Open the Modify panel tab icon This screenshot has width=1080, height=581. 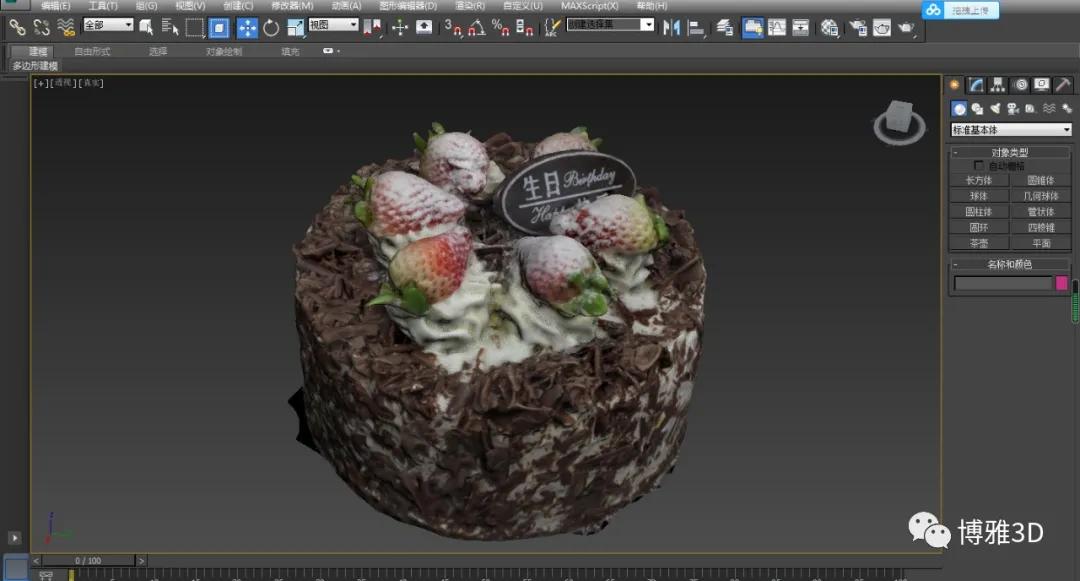click(x=976, y=85)
